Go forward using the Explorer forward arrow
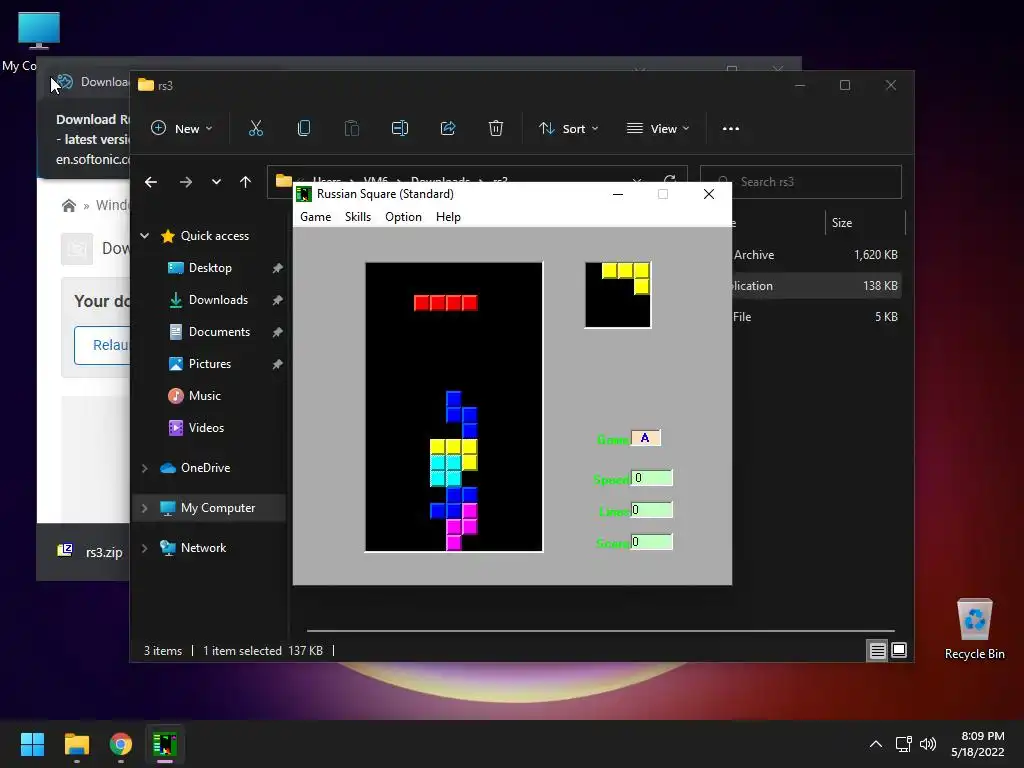 point(185,182)
